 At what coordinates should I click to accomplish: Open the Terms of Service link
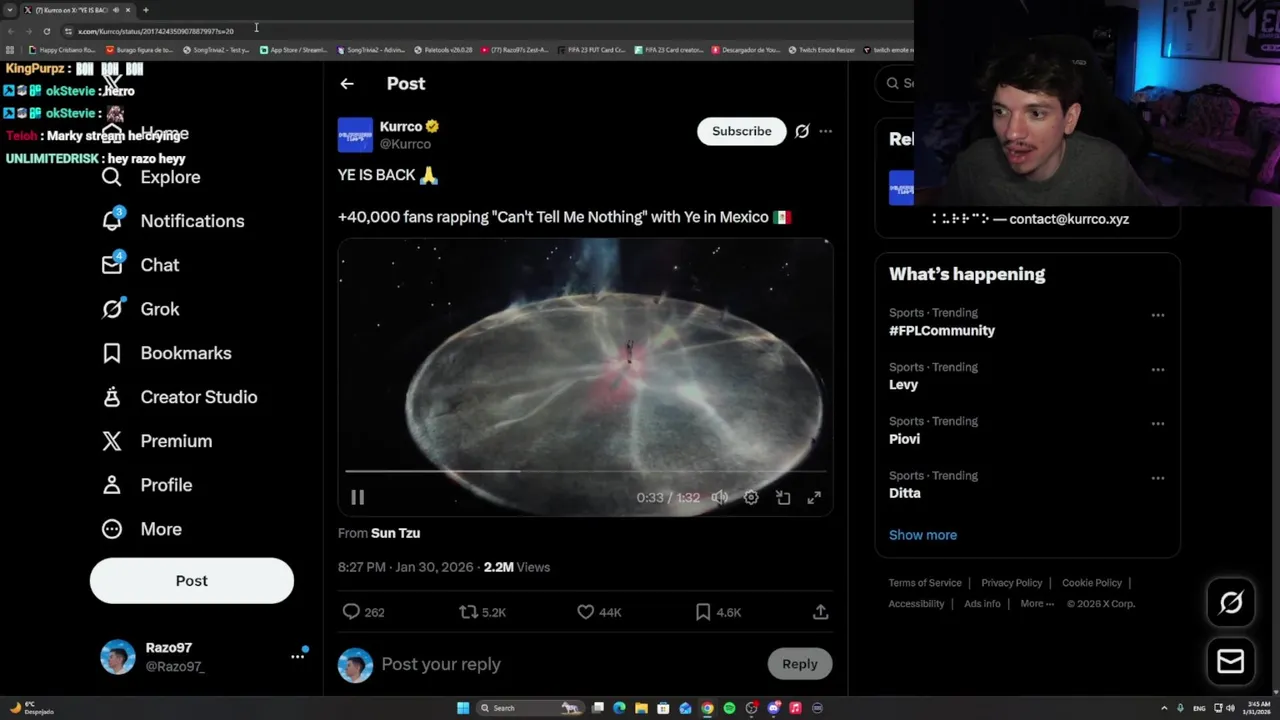coord(925,583)
